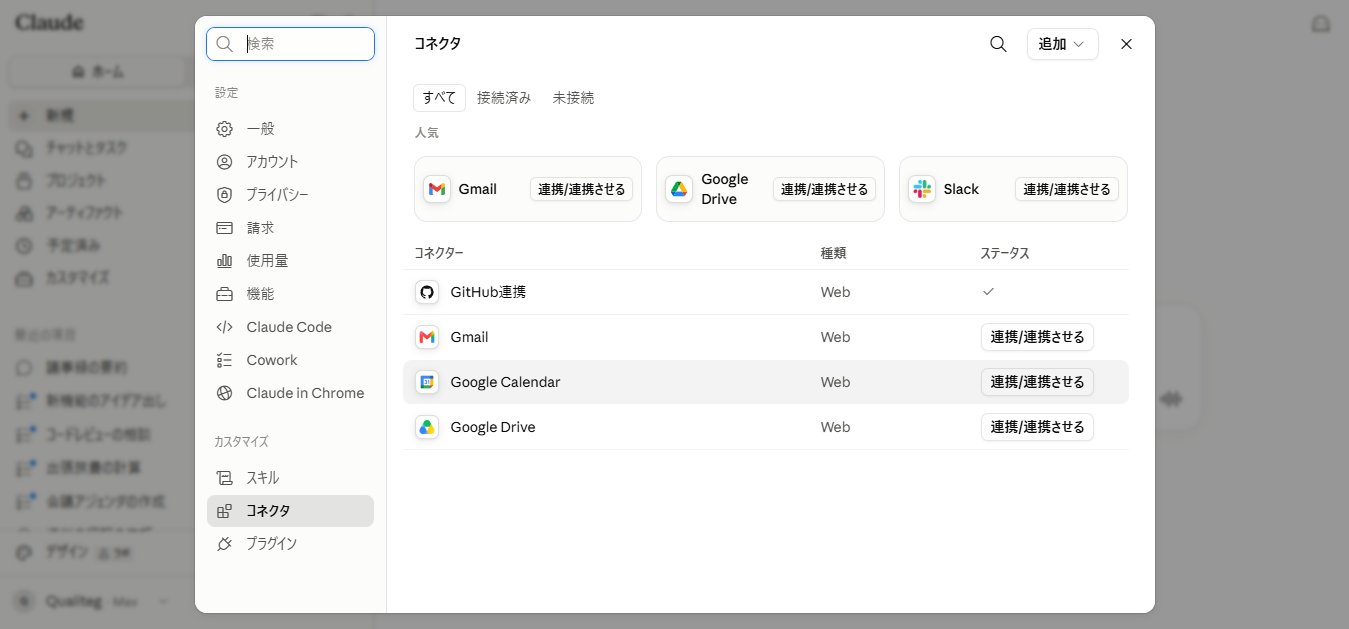Image resolution: width=1349 pixels, height=629 pixels.
Task: Open Claude Code settings
Action: pos(290,327)
